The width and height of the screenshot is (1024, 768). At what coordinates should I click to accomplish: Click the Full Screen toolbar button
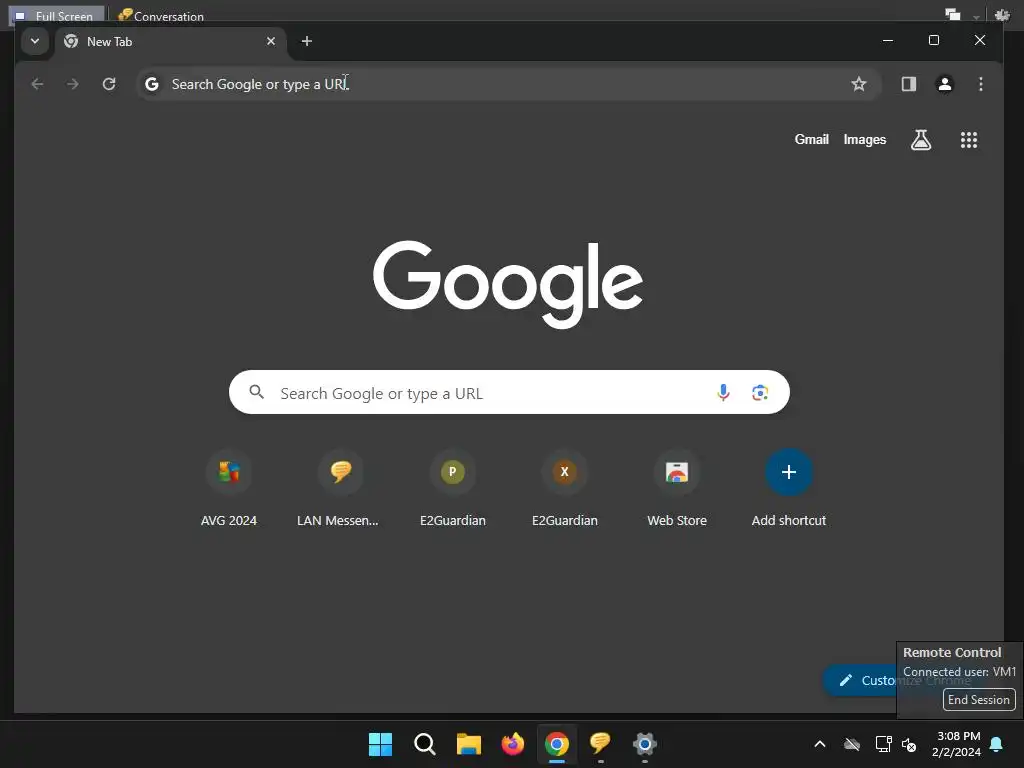click(56, 16)
